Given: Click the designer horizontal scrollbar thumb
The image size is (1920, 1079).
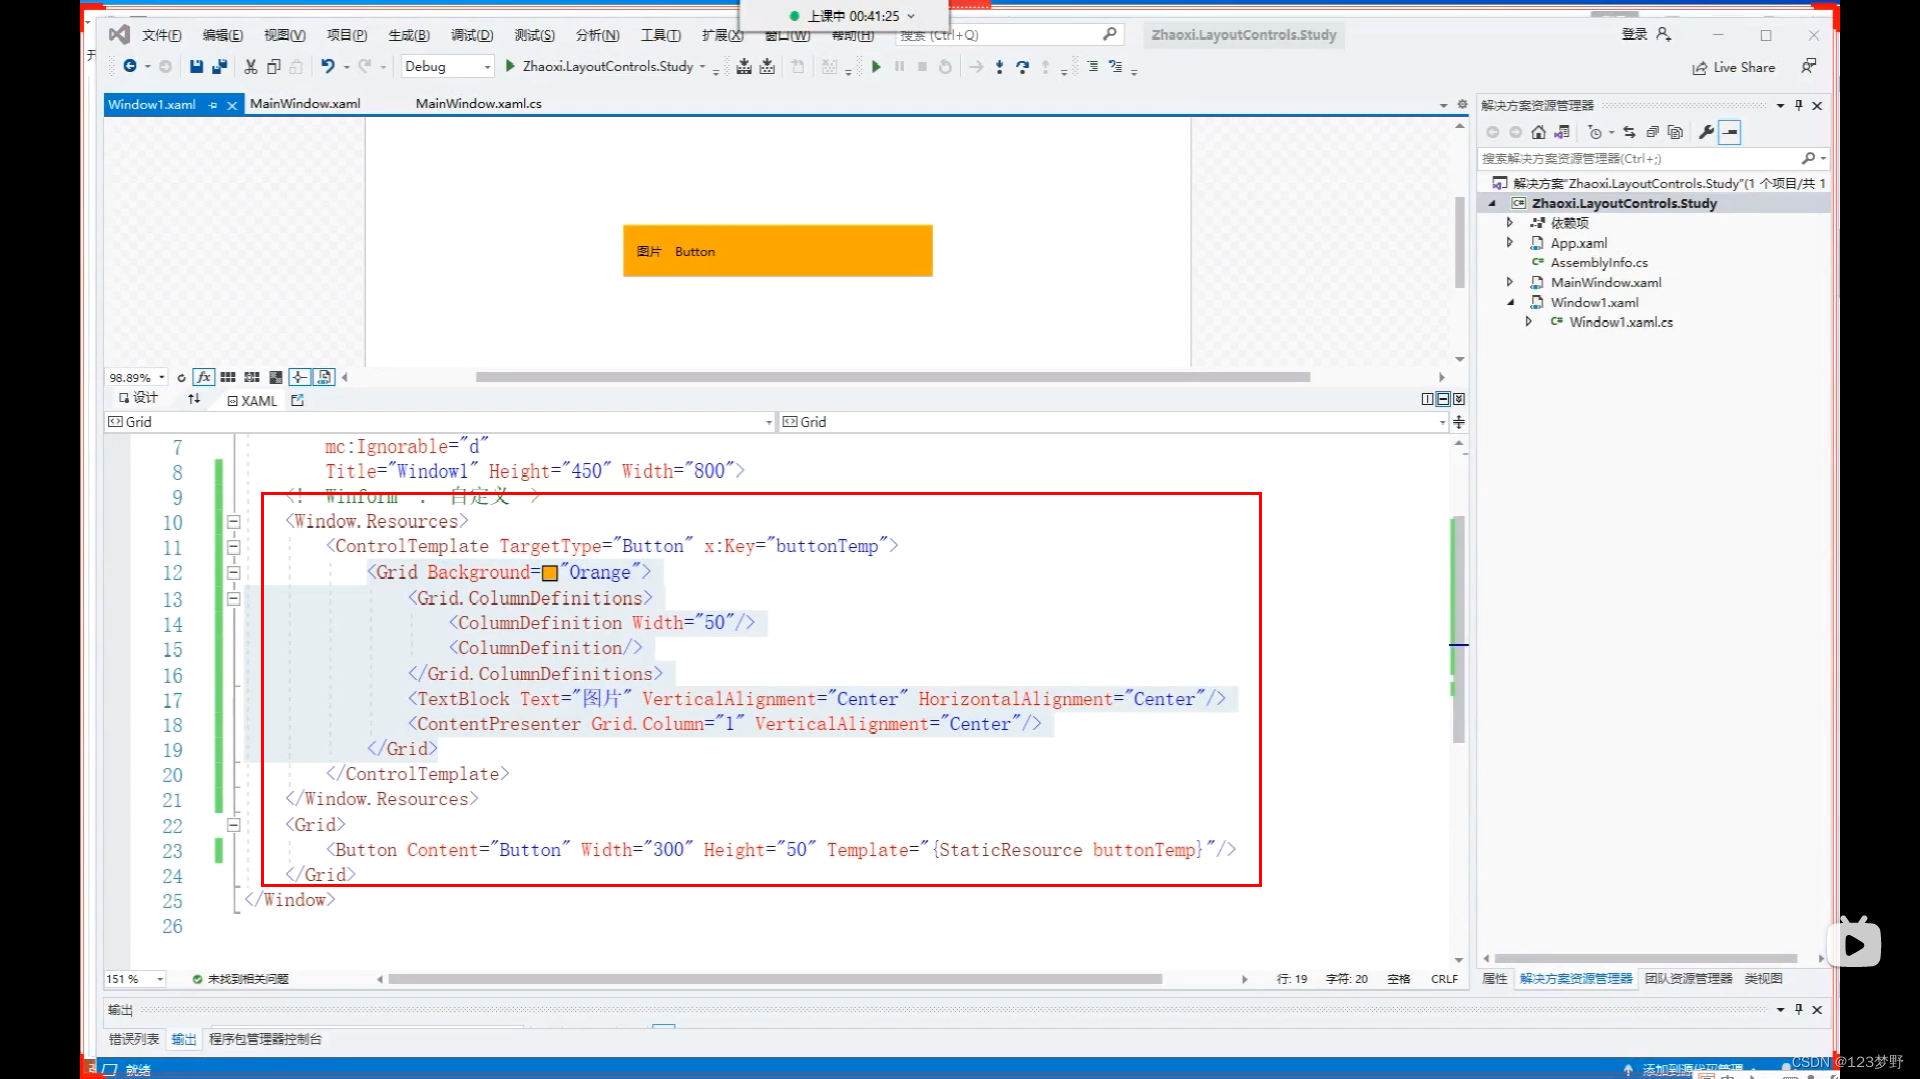Looking at the screenshot, I should [892, 377].
